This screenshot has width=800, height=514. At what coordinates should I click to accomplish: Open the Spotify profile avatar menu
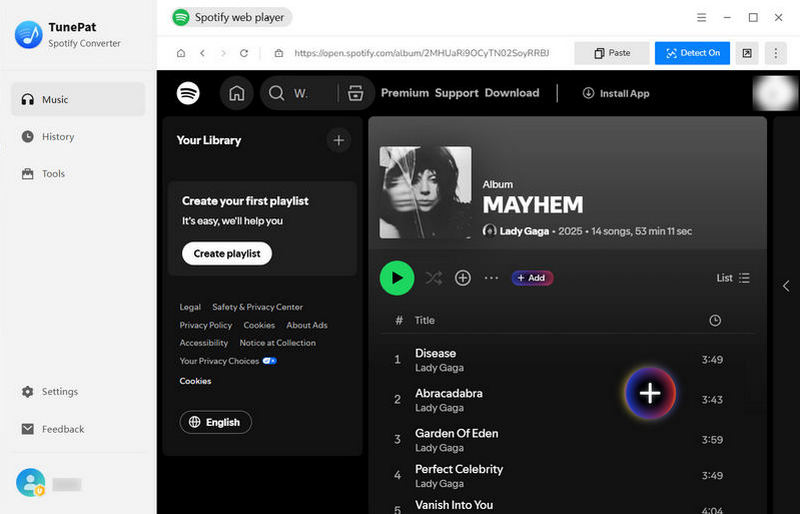tap(775, 93)
